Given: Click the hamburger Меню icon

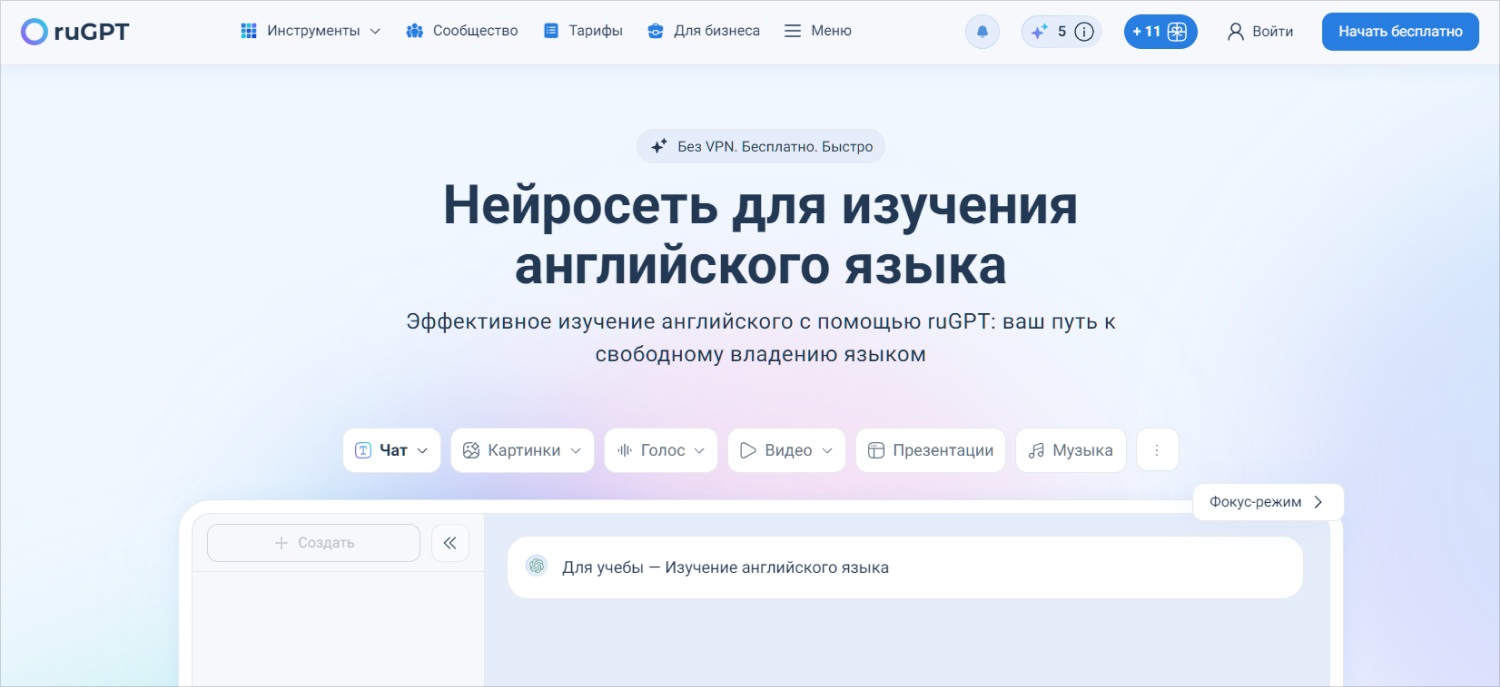Looking at the screenshot, I should click(x=793, y=31).
